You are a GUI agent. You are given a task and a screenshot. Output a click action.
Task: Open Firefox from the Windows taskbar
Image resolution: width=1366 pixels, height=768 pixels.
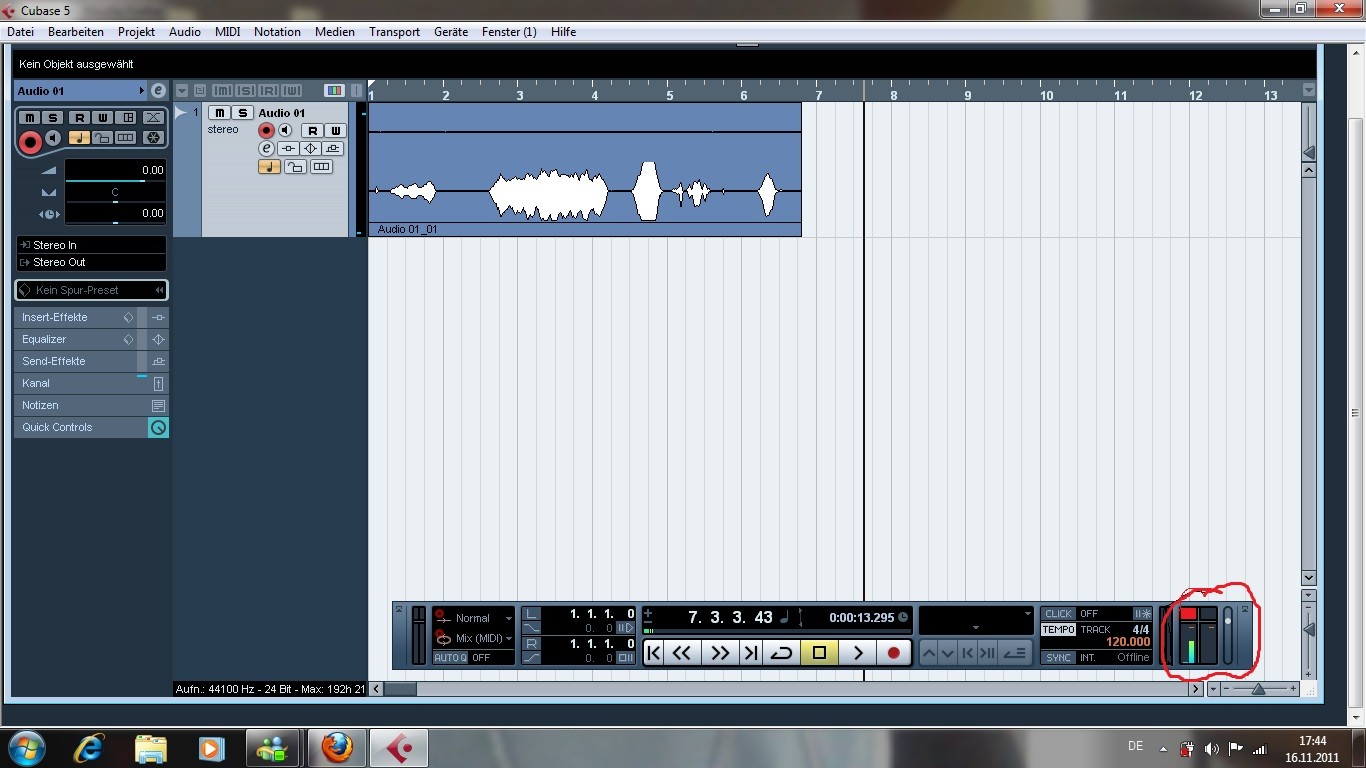pos(338,748)
